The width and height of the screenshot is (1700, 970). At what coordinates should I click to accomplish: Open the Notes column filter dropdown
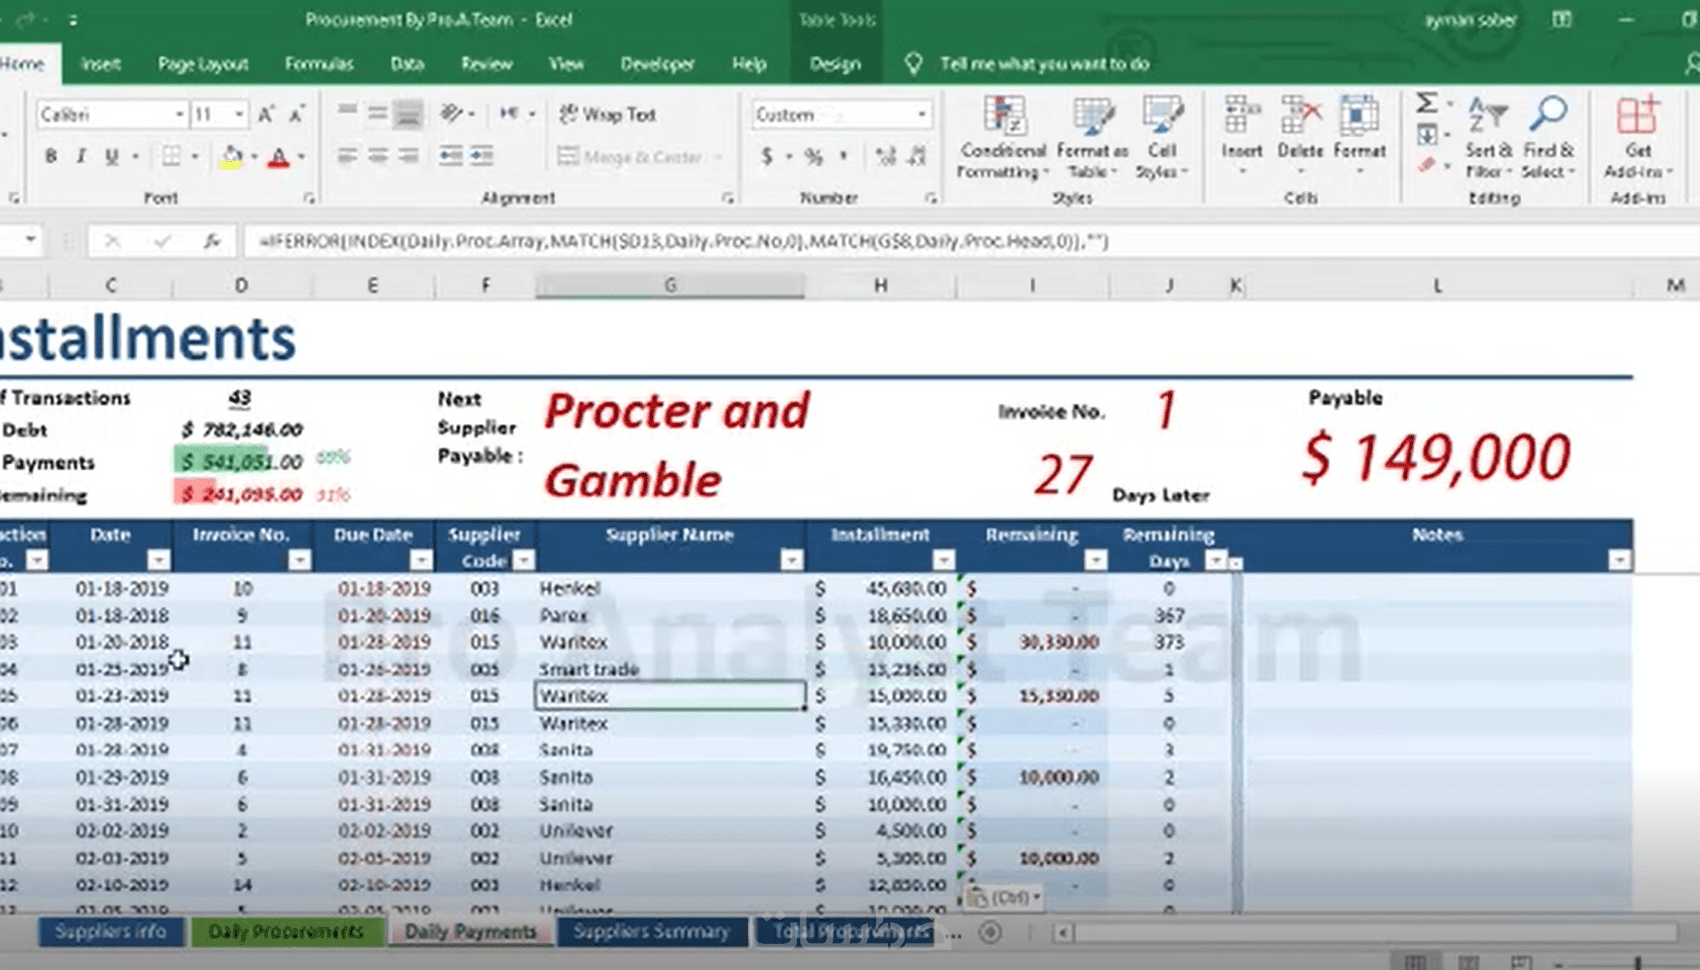click(x=1619, y=560)
